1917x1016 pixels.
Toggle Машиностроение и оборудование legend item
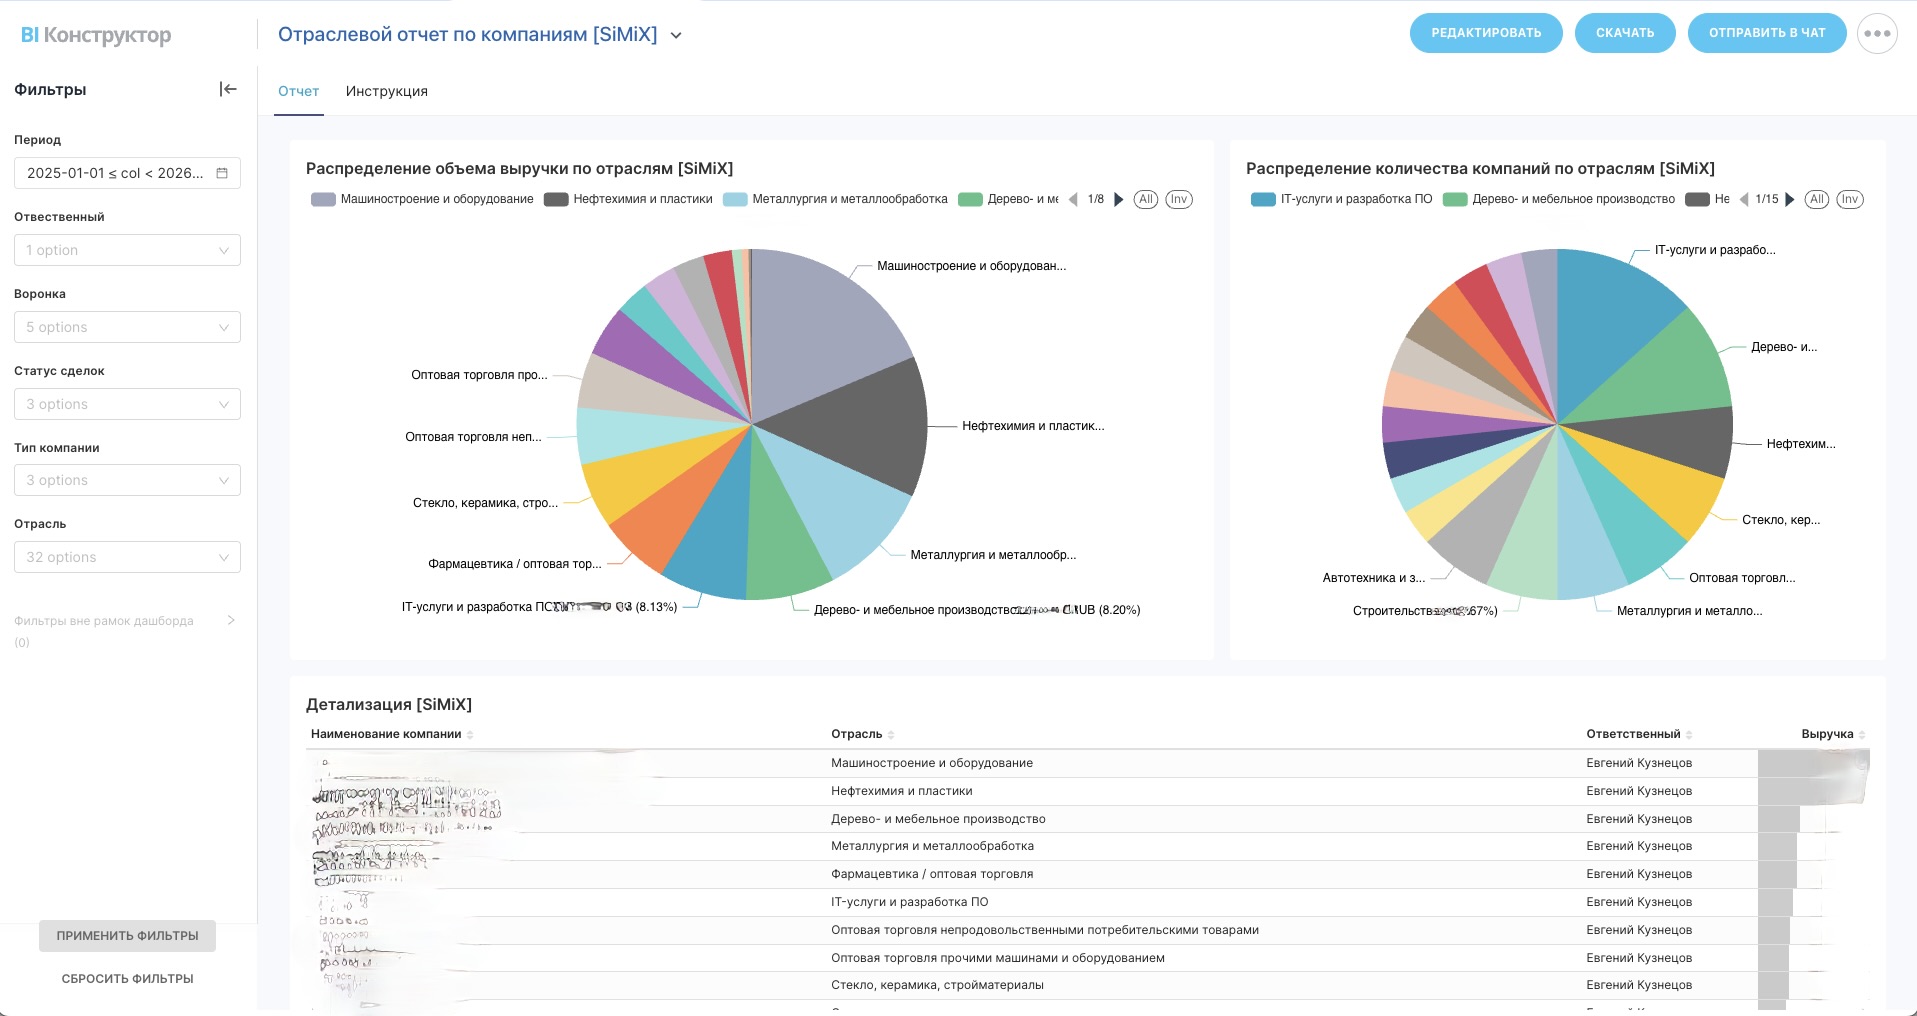422,199
